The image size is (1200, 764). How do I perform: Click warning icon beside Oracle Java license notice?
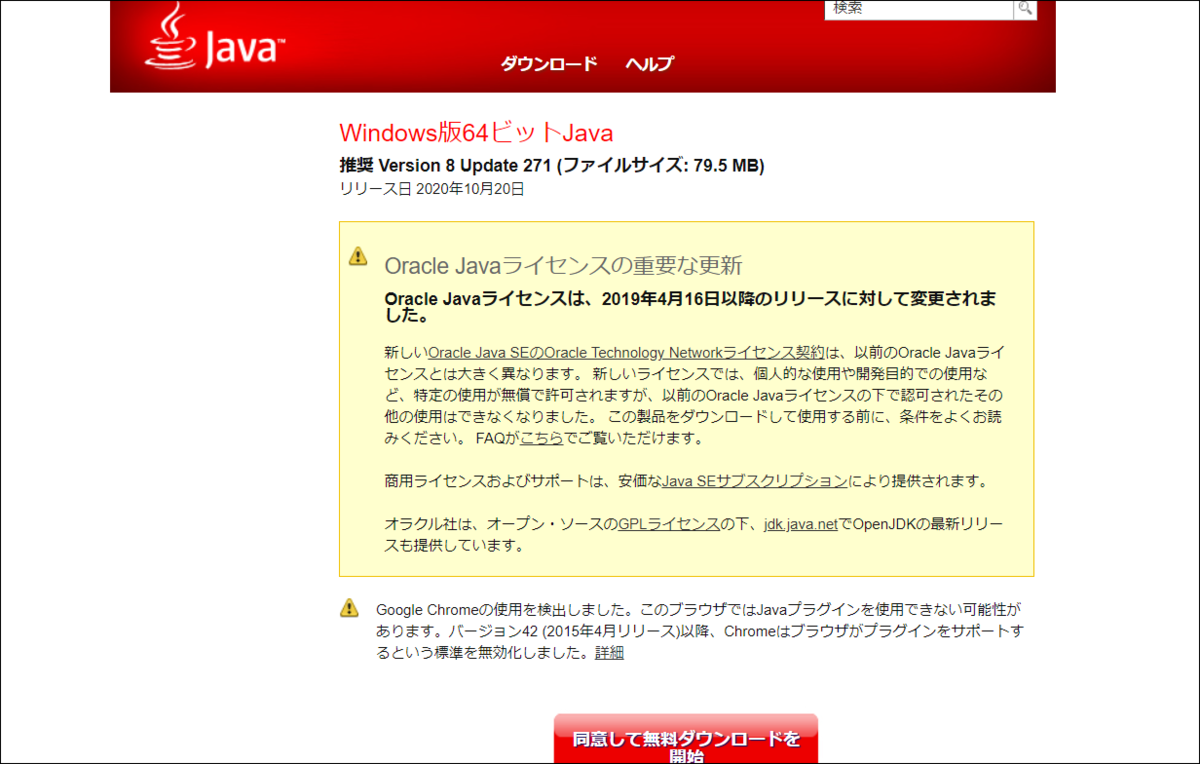click(x=358, y=256)
